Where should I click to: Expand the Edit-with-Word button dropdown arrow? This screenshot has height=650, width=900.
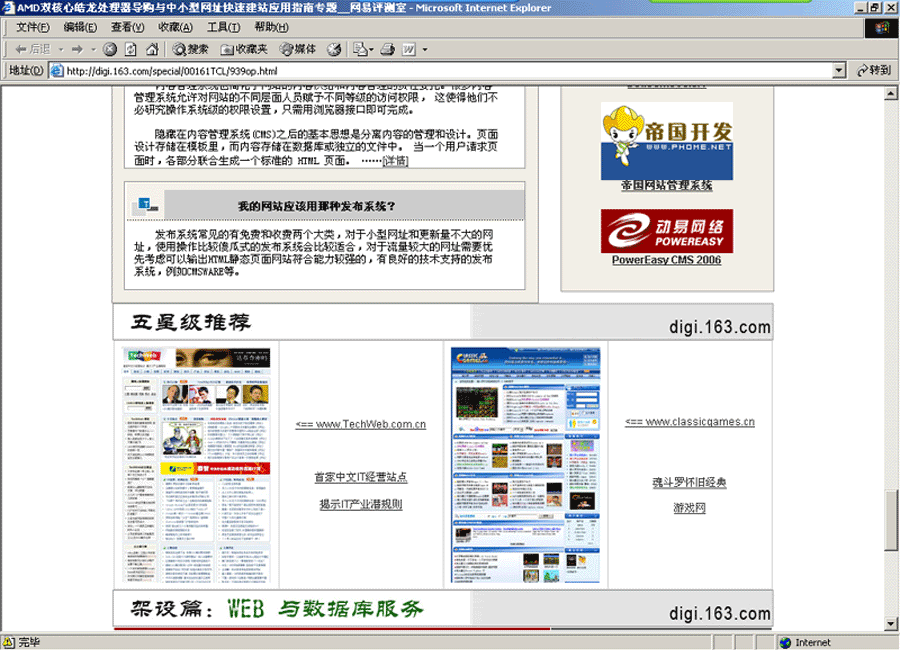(x=425, y=49)
